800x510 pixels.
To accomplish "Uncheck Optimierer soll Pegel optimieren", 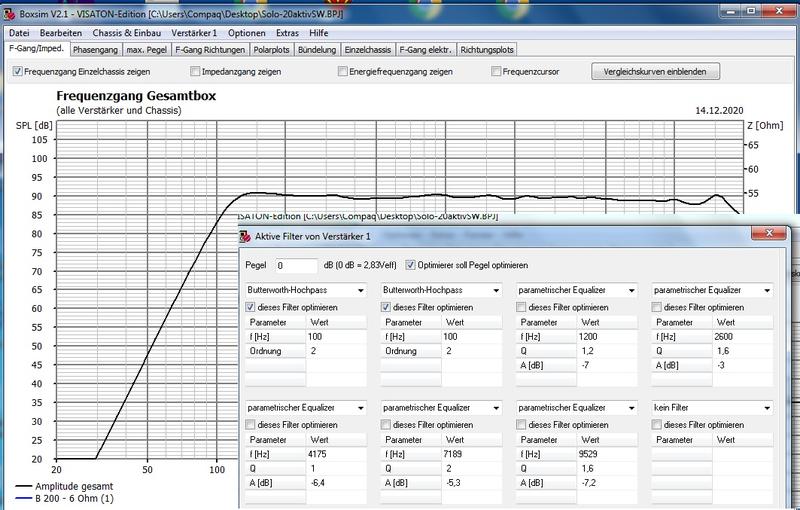I will coord(411,265).
